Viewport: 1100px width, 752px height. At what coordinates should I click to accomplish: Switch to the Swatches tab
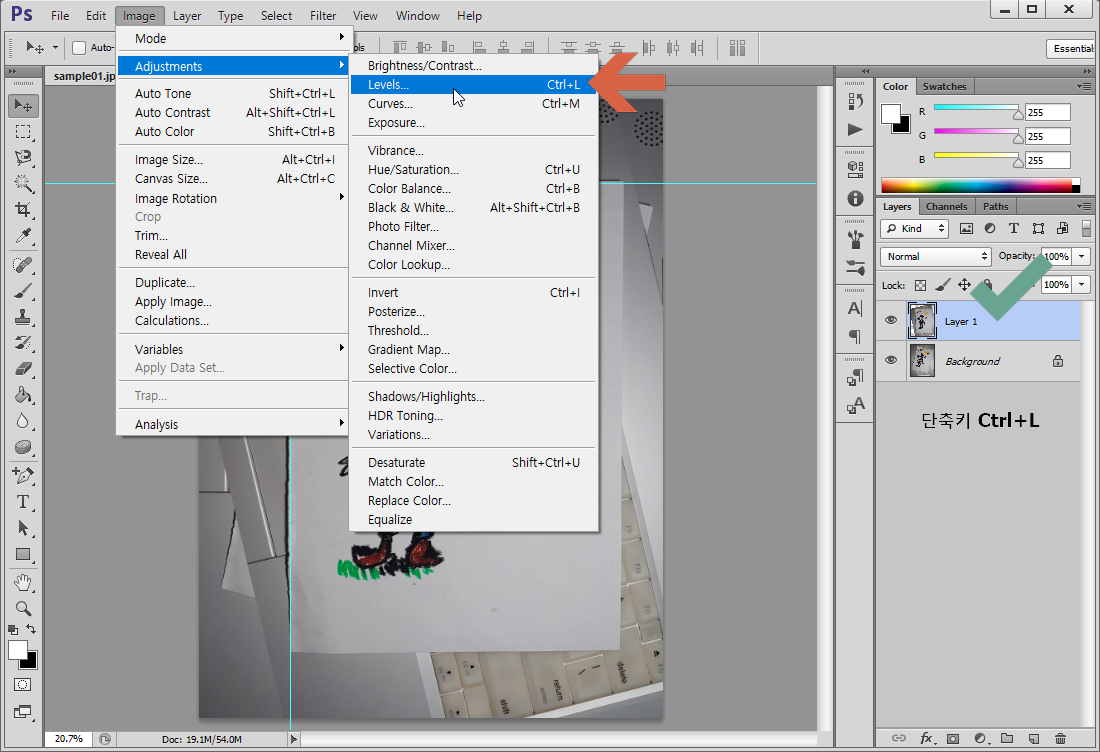tap(944, 86)
